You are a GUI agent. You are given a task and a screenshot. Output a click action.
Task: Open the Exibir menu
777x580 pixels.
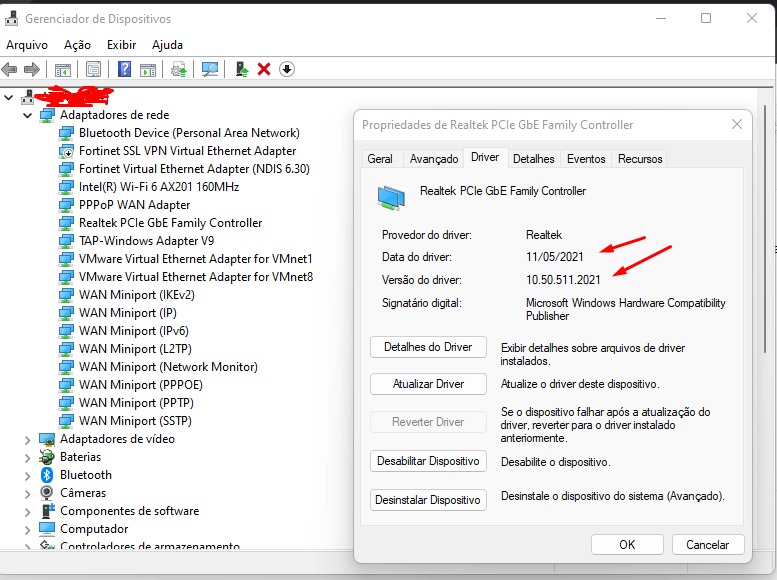click(121, 45)
